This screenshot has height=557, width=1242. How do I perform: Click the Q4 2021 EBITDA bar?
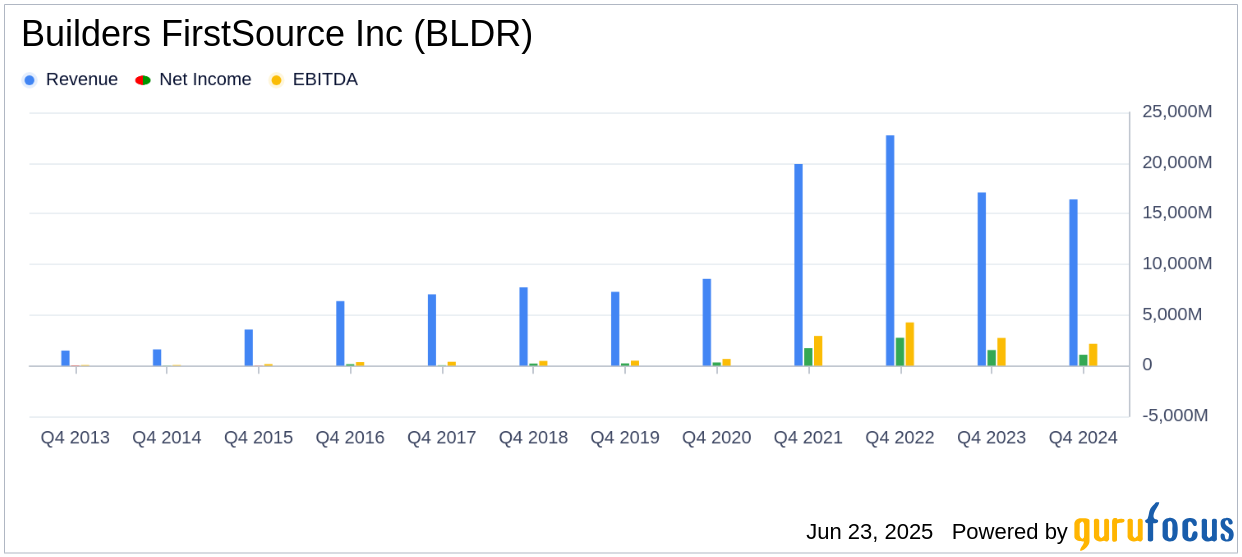tap(818, 351)
